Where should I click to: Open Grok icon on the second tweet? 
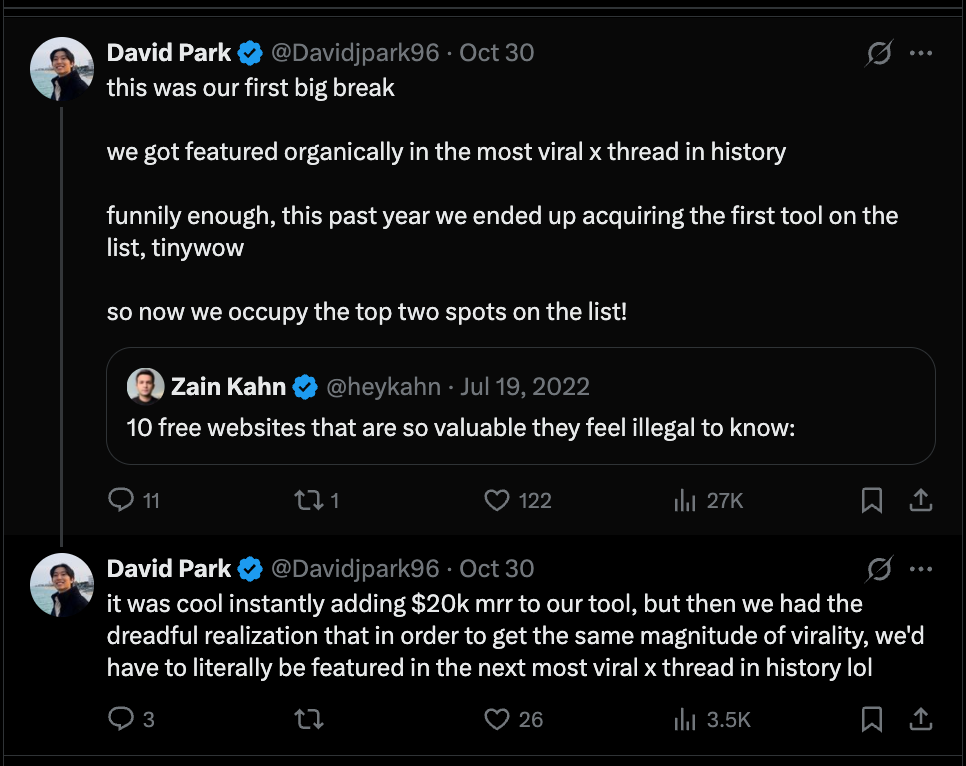878,569
